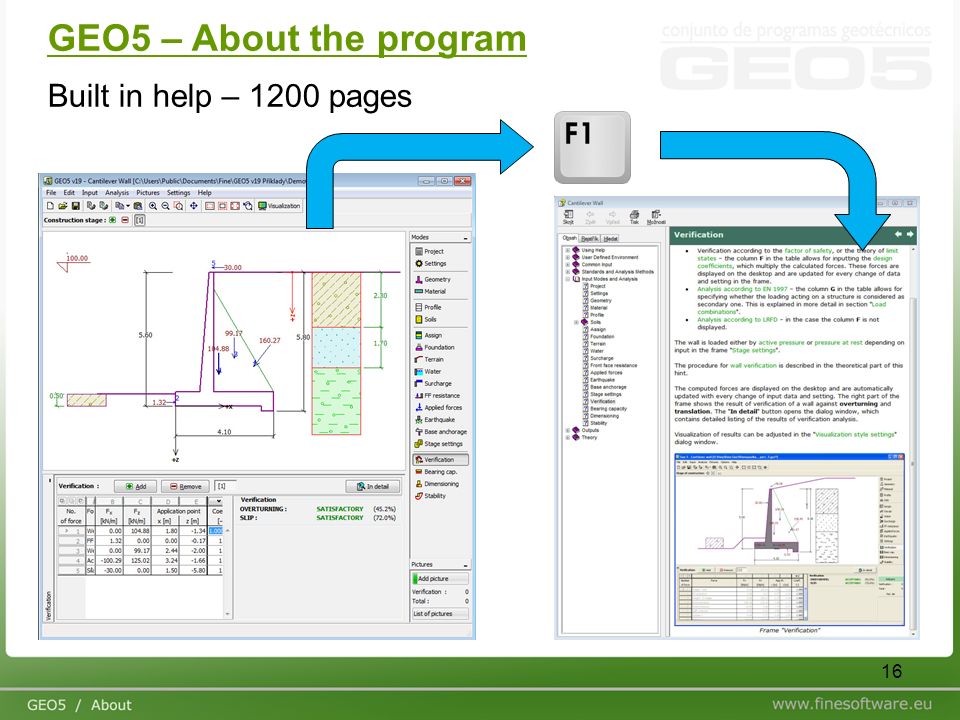Click the Add picture button
The image size is (960, 720).
pyautogui.click(x=440, y=579)
